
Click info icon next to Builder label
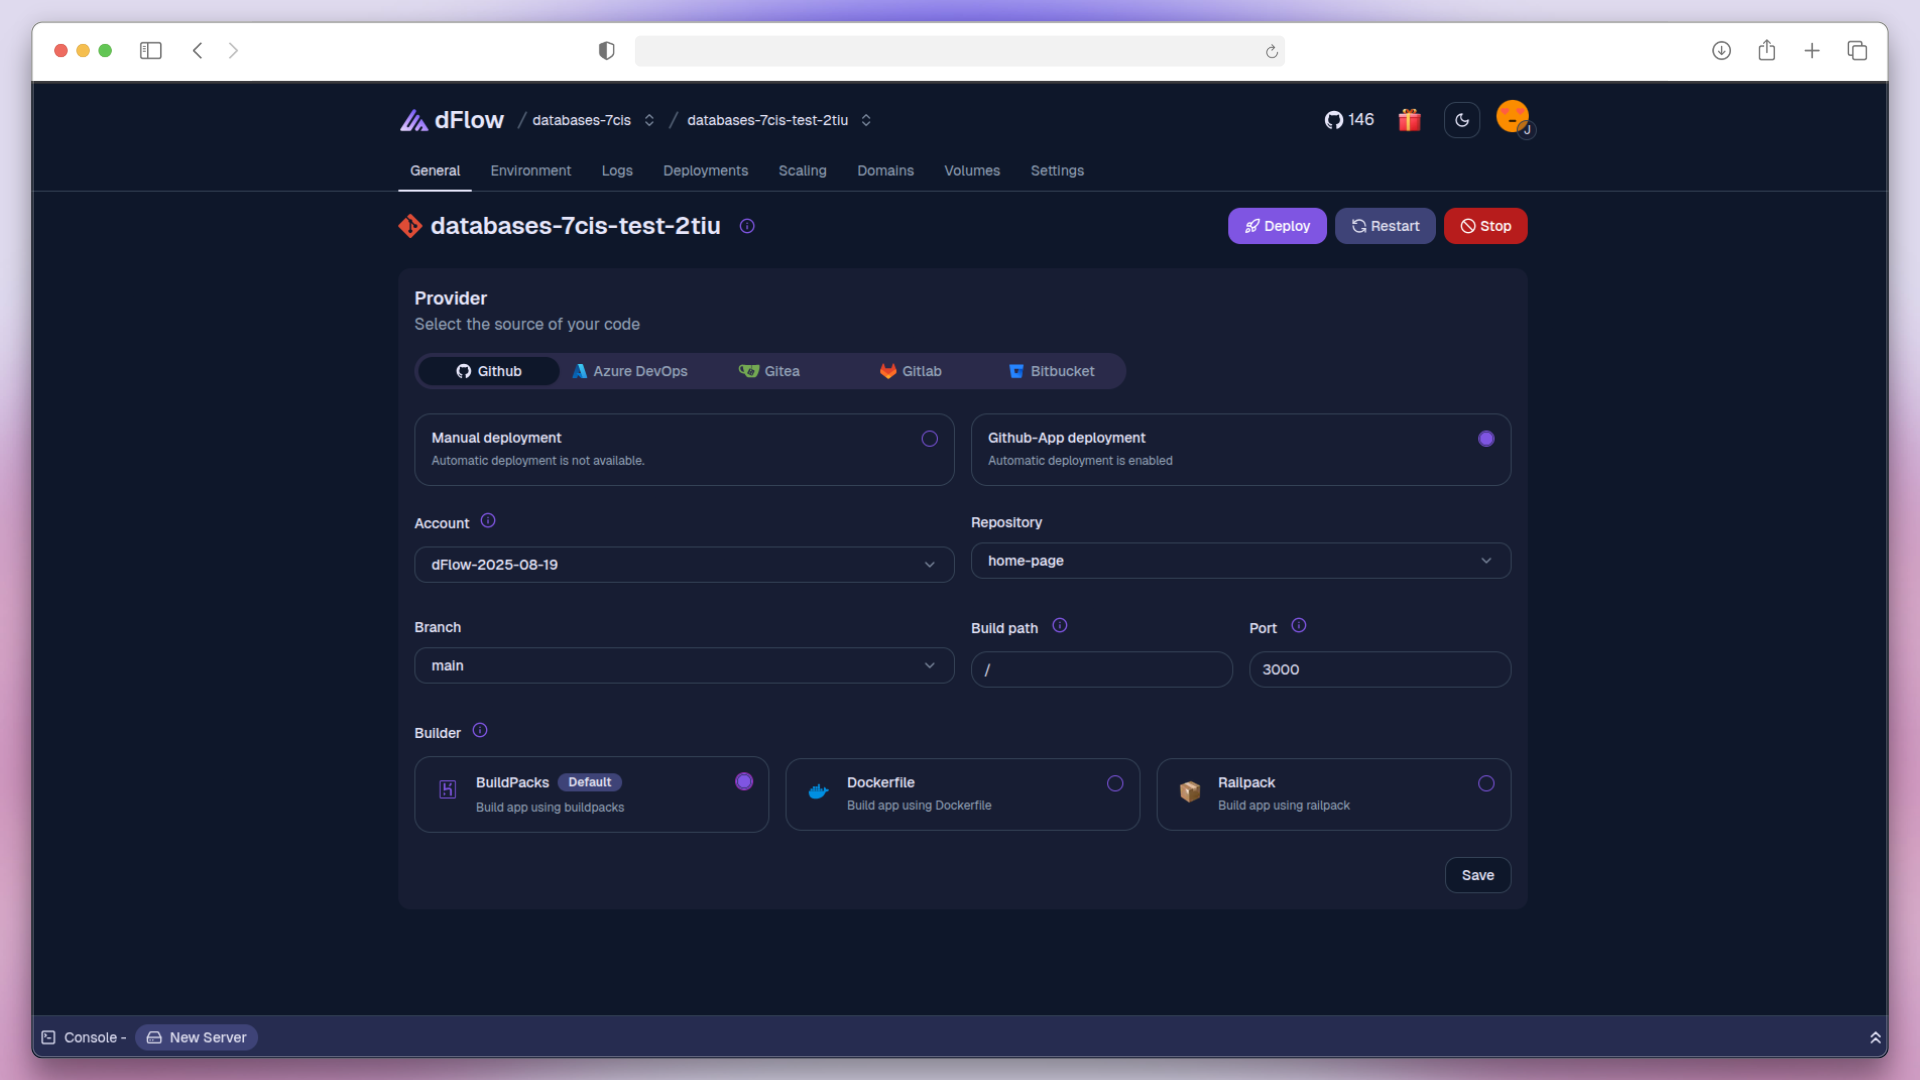coord(480,731)
